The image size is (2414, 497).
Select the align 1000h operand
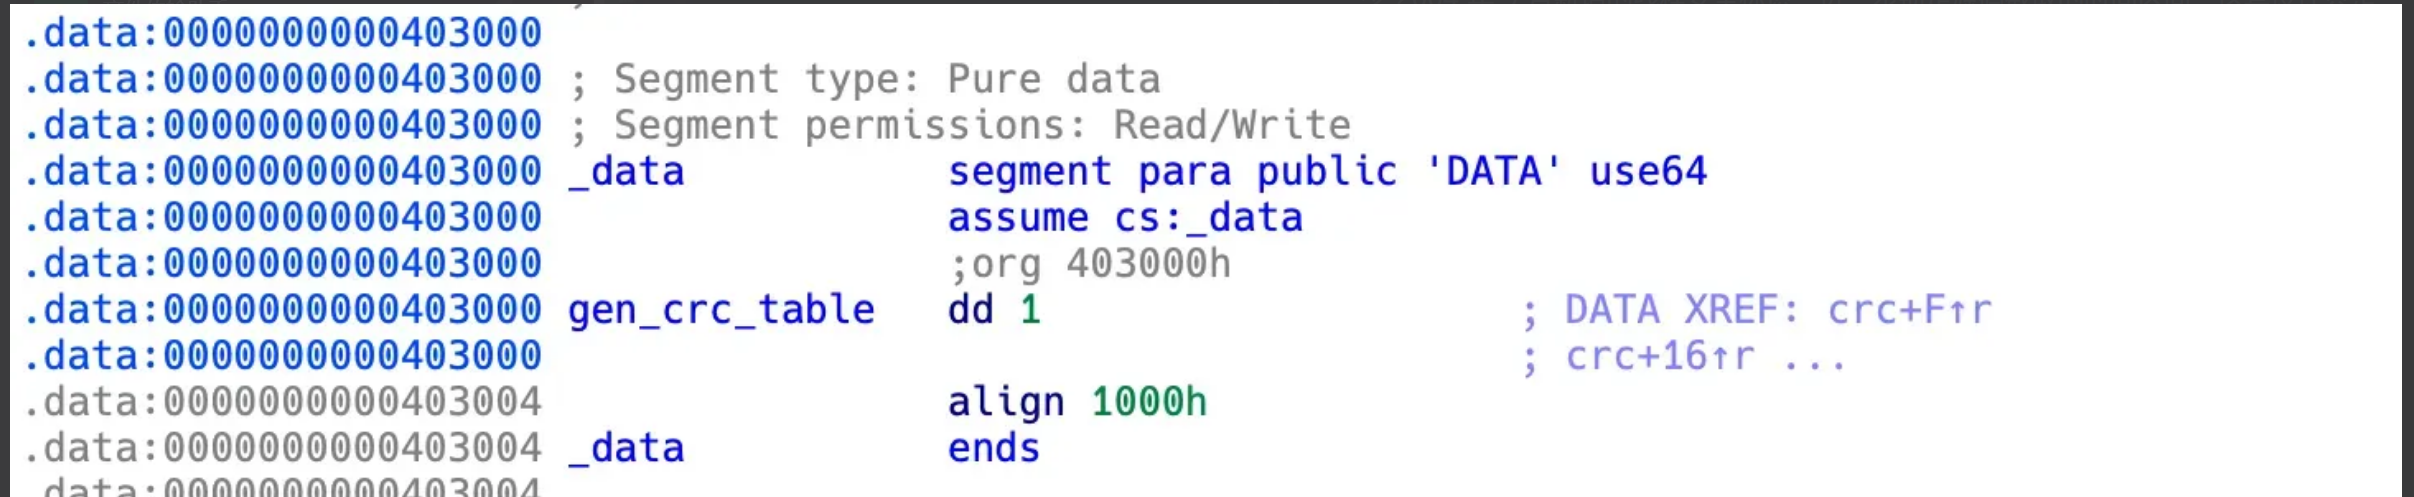coord(1149,402)
